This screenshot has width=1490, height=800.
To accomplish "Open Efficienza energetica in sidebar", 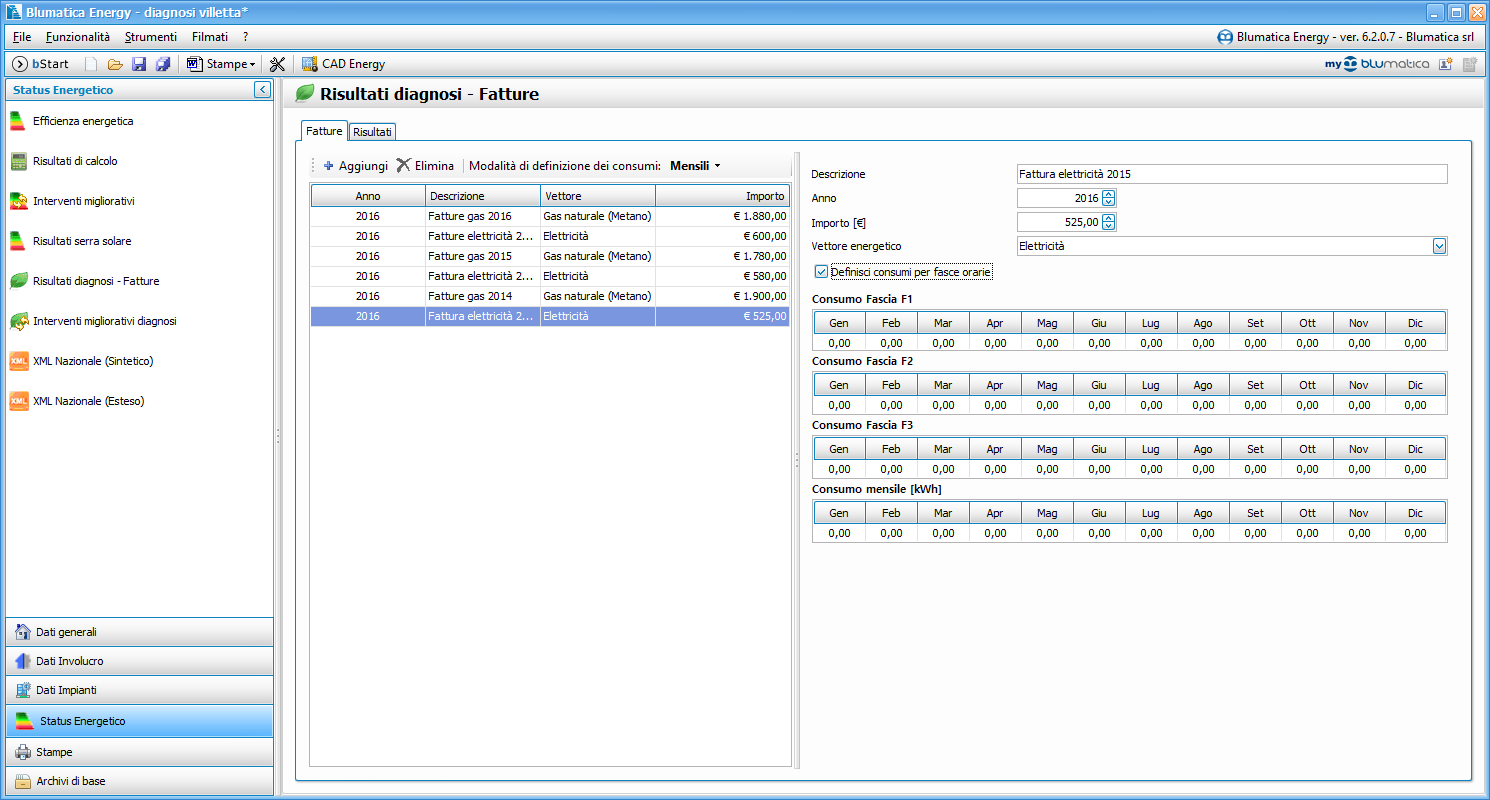I will click(x=82, y=121).
